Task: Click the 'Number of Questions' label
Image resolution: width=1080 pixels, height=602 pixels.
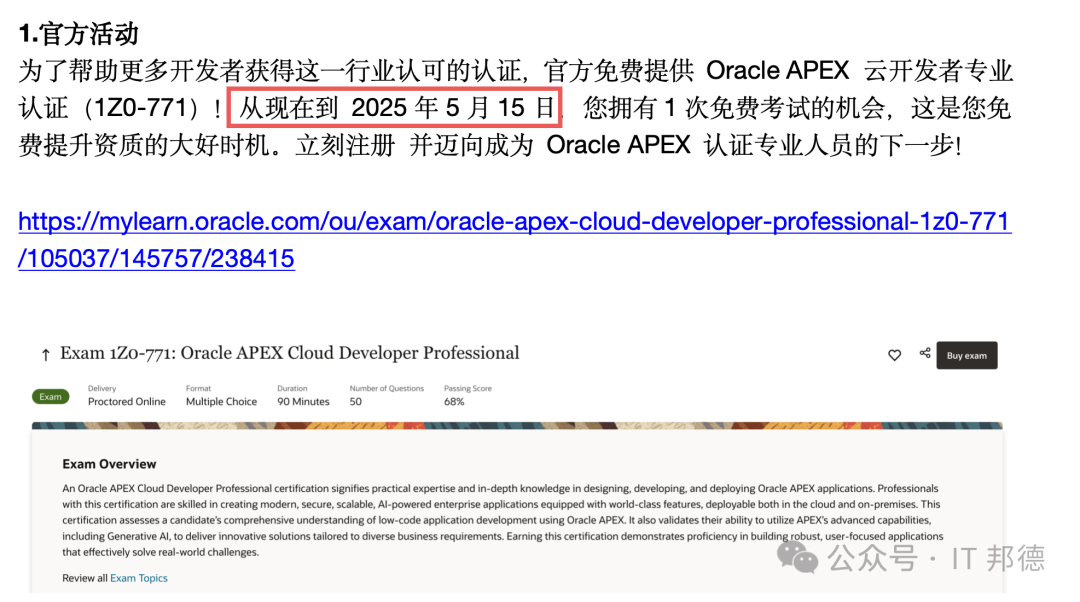Action: 386,388
